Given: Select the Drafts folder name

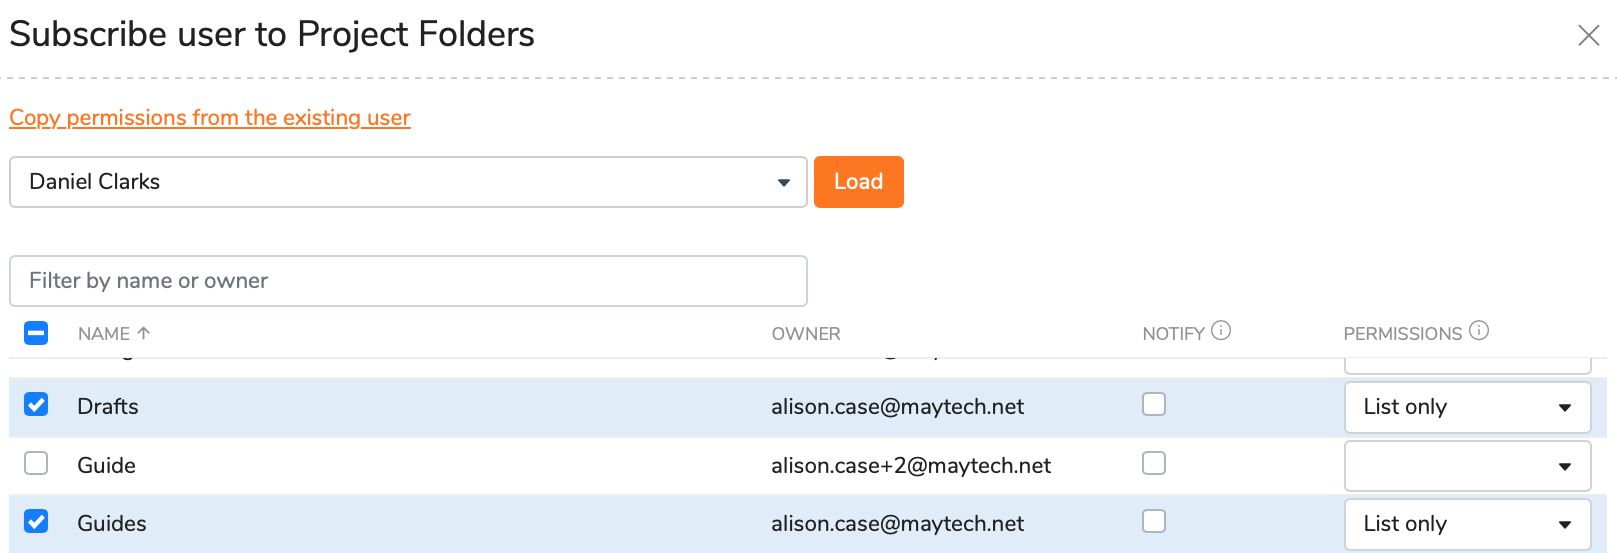Looking at the screenshot, I should tap(108, 407).
